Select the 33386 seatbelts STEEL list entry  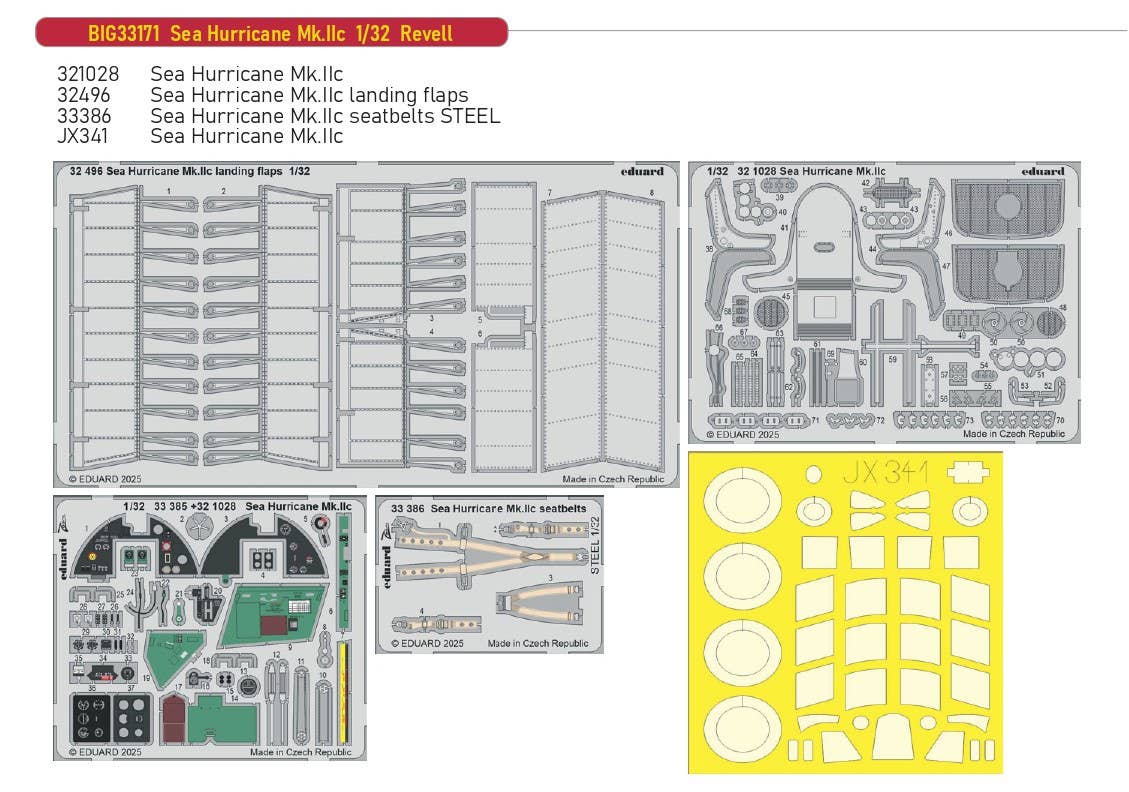click(x=279, y=116)
